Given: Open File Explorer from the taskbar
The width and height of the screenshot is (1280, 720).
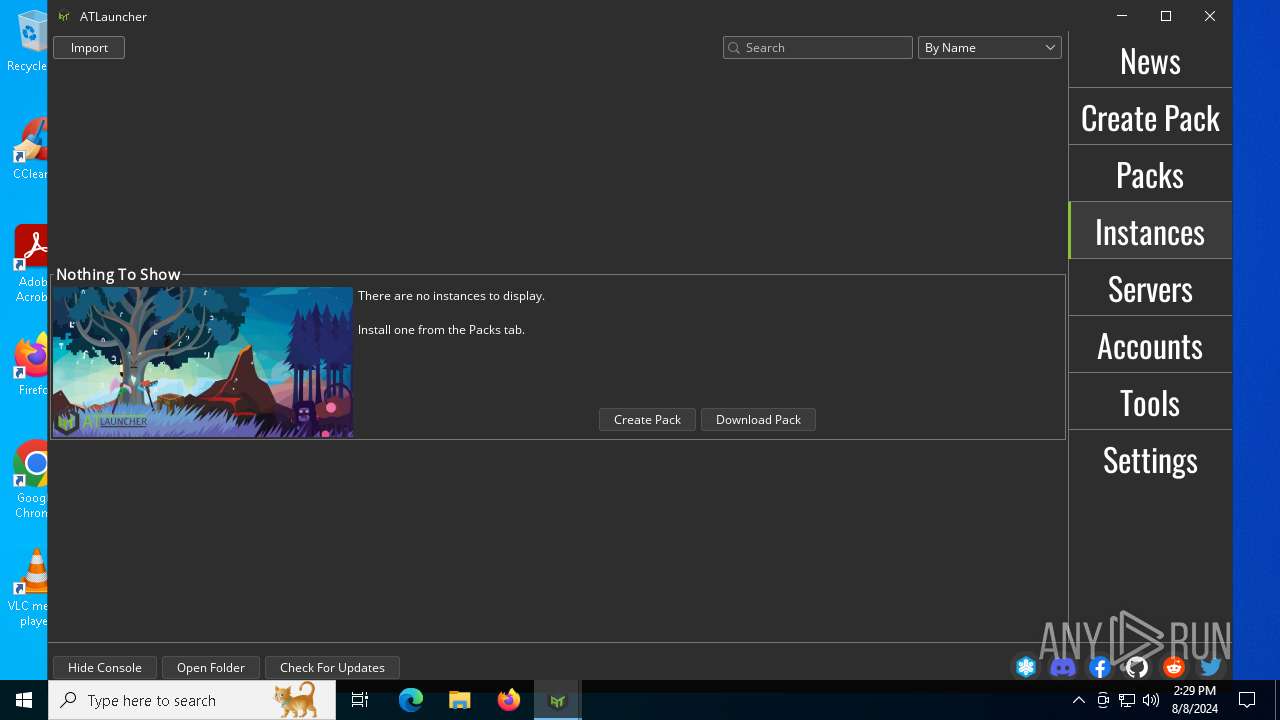Looking at the screenshot, I should click(x=460, y=700).
